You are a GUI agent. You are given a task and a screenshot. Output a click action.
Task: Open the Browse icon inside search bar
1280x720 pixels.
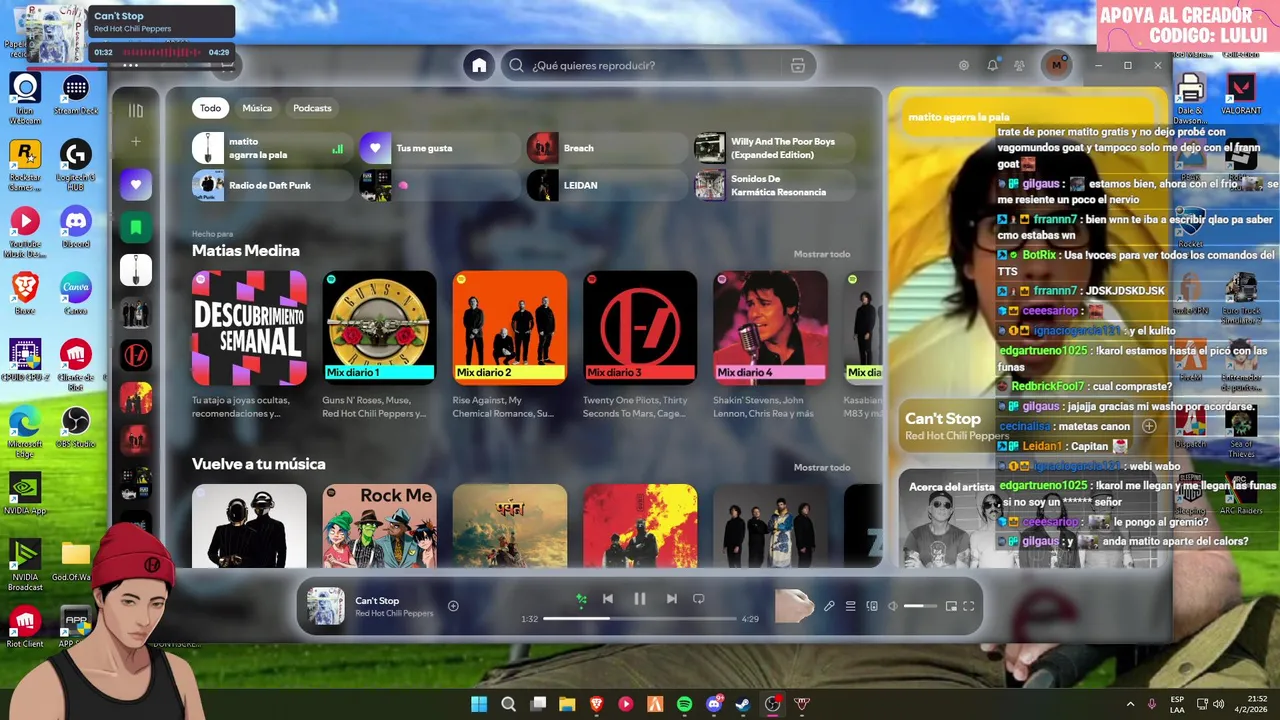coord(797,65)
